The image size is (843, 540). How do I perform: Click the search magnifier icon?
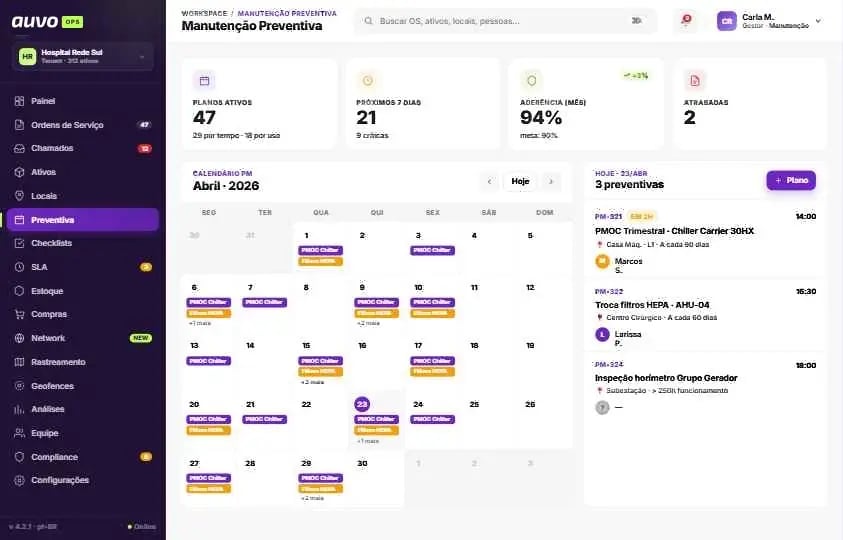[368, 21]
